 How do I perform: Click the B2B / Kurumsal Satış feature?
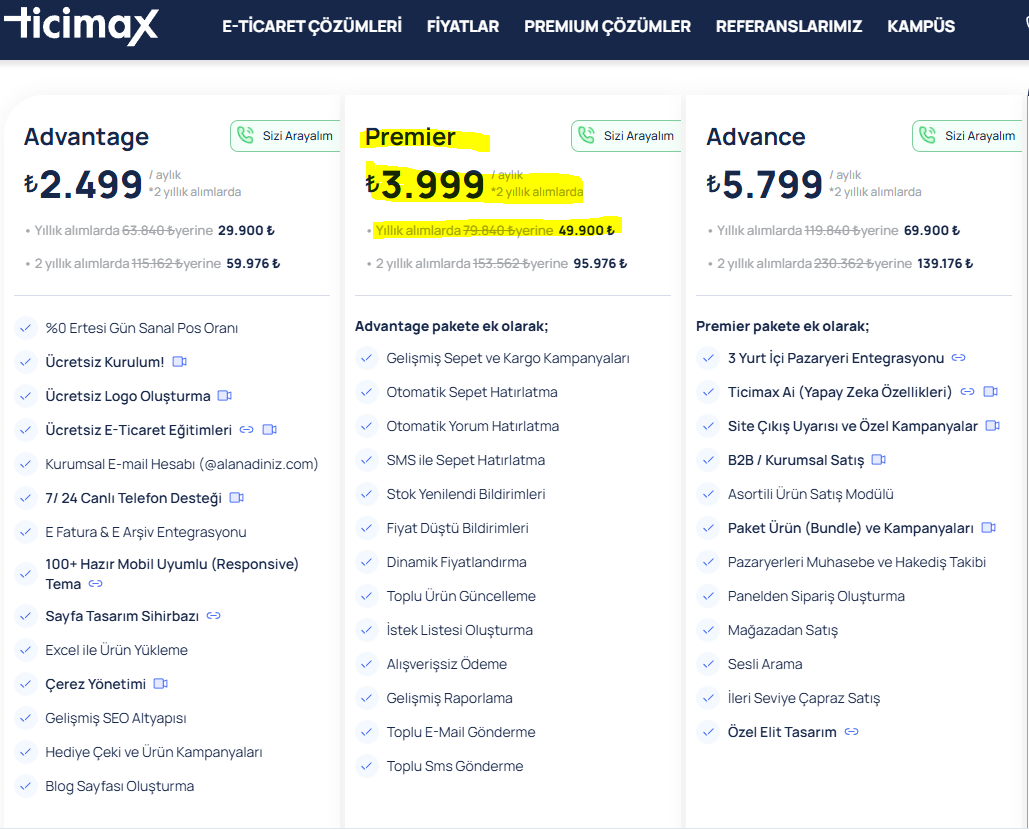(795, 461)
